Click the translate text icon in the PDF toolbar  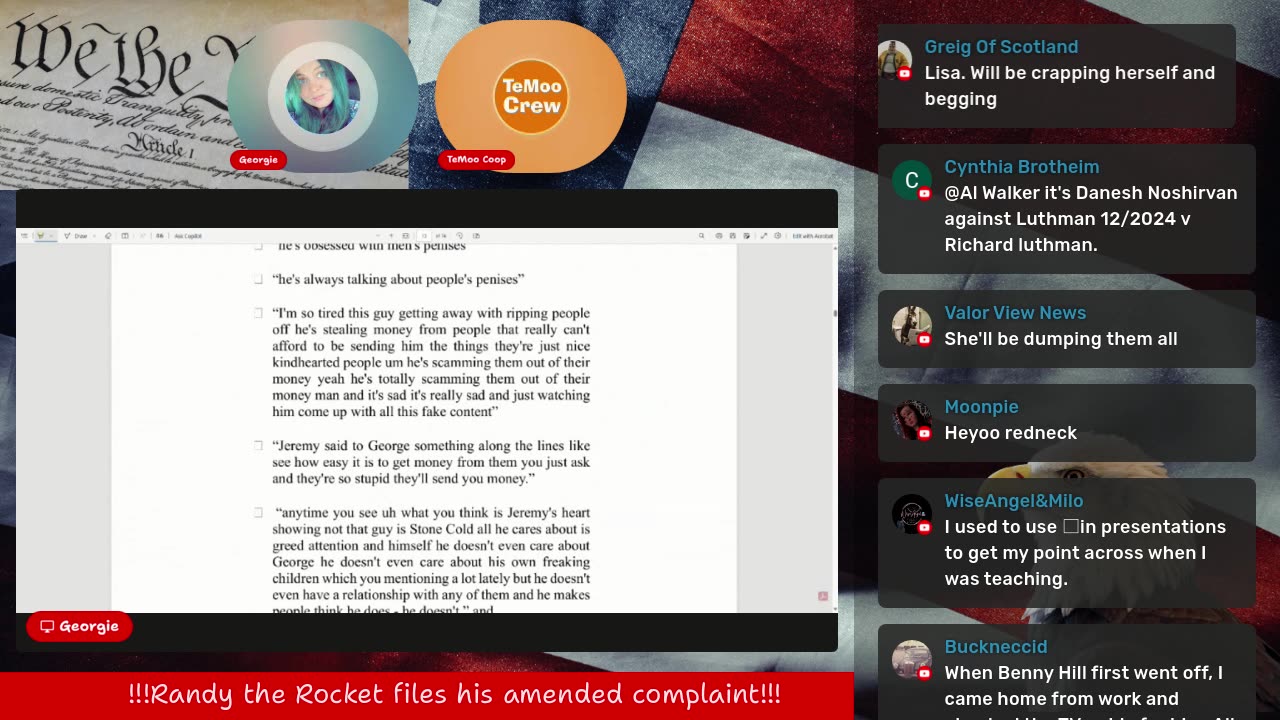pos(159,236)
